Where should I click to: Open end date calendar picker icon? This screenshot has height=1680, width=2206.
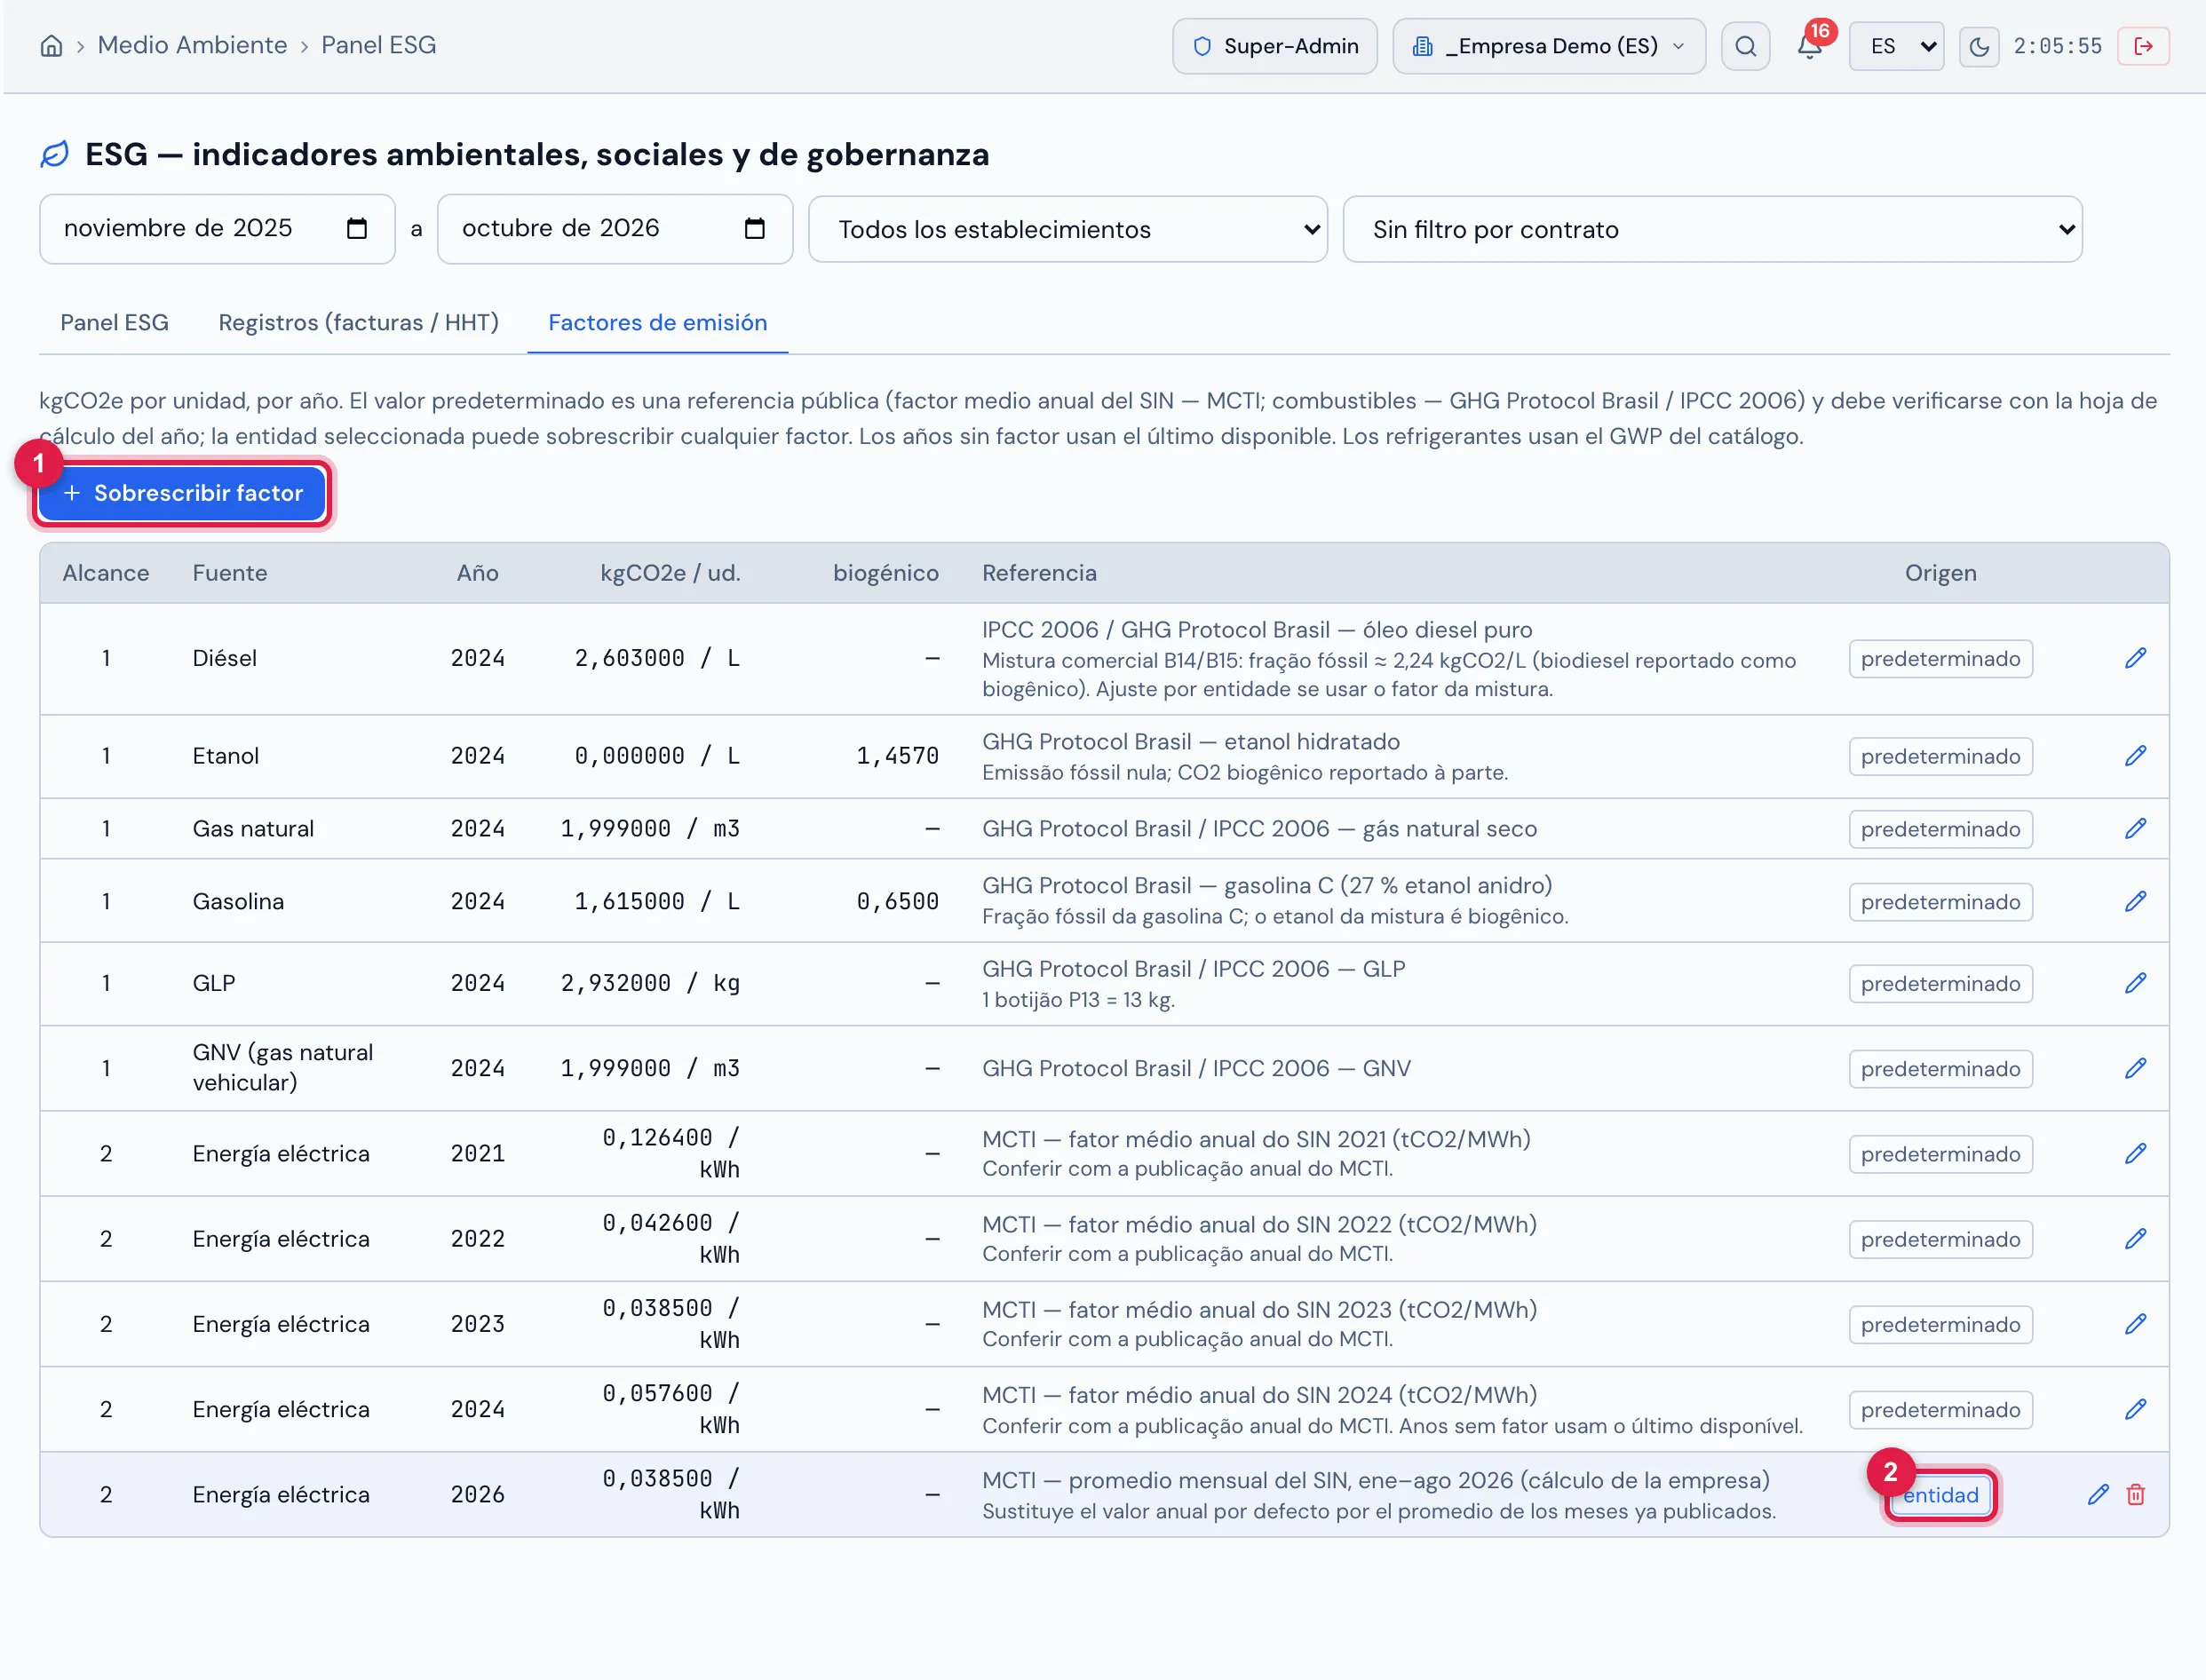754,229
